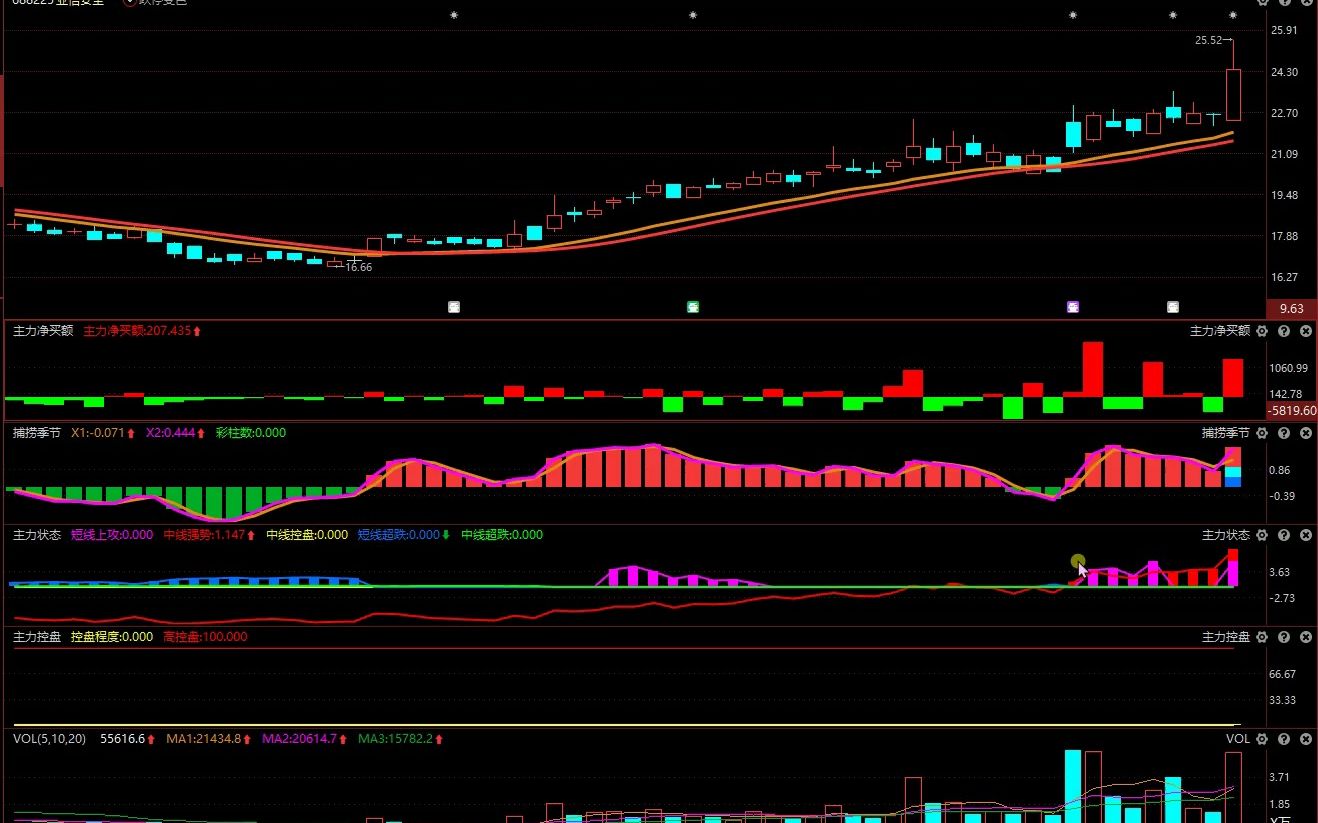
Task: Open settings gear for 主力净买额 indicator
Action: pos(1262,330)
